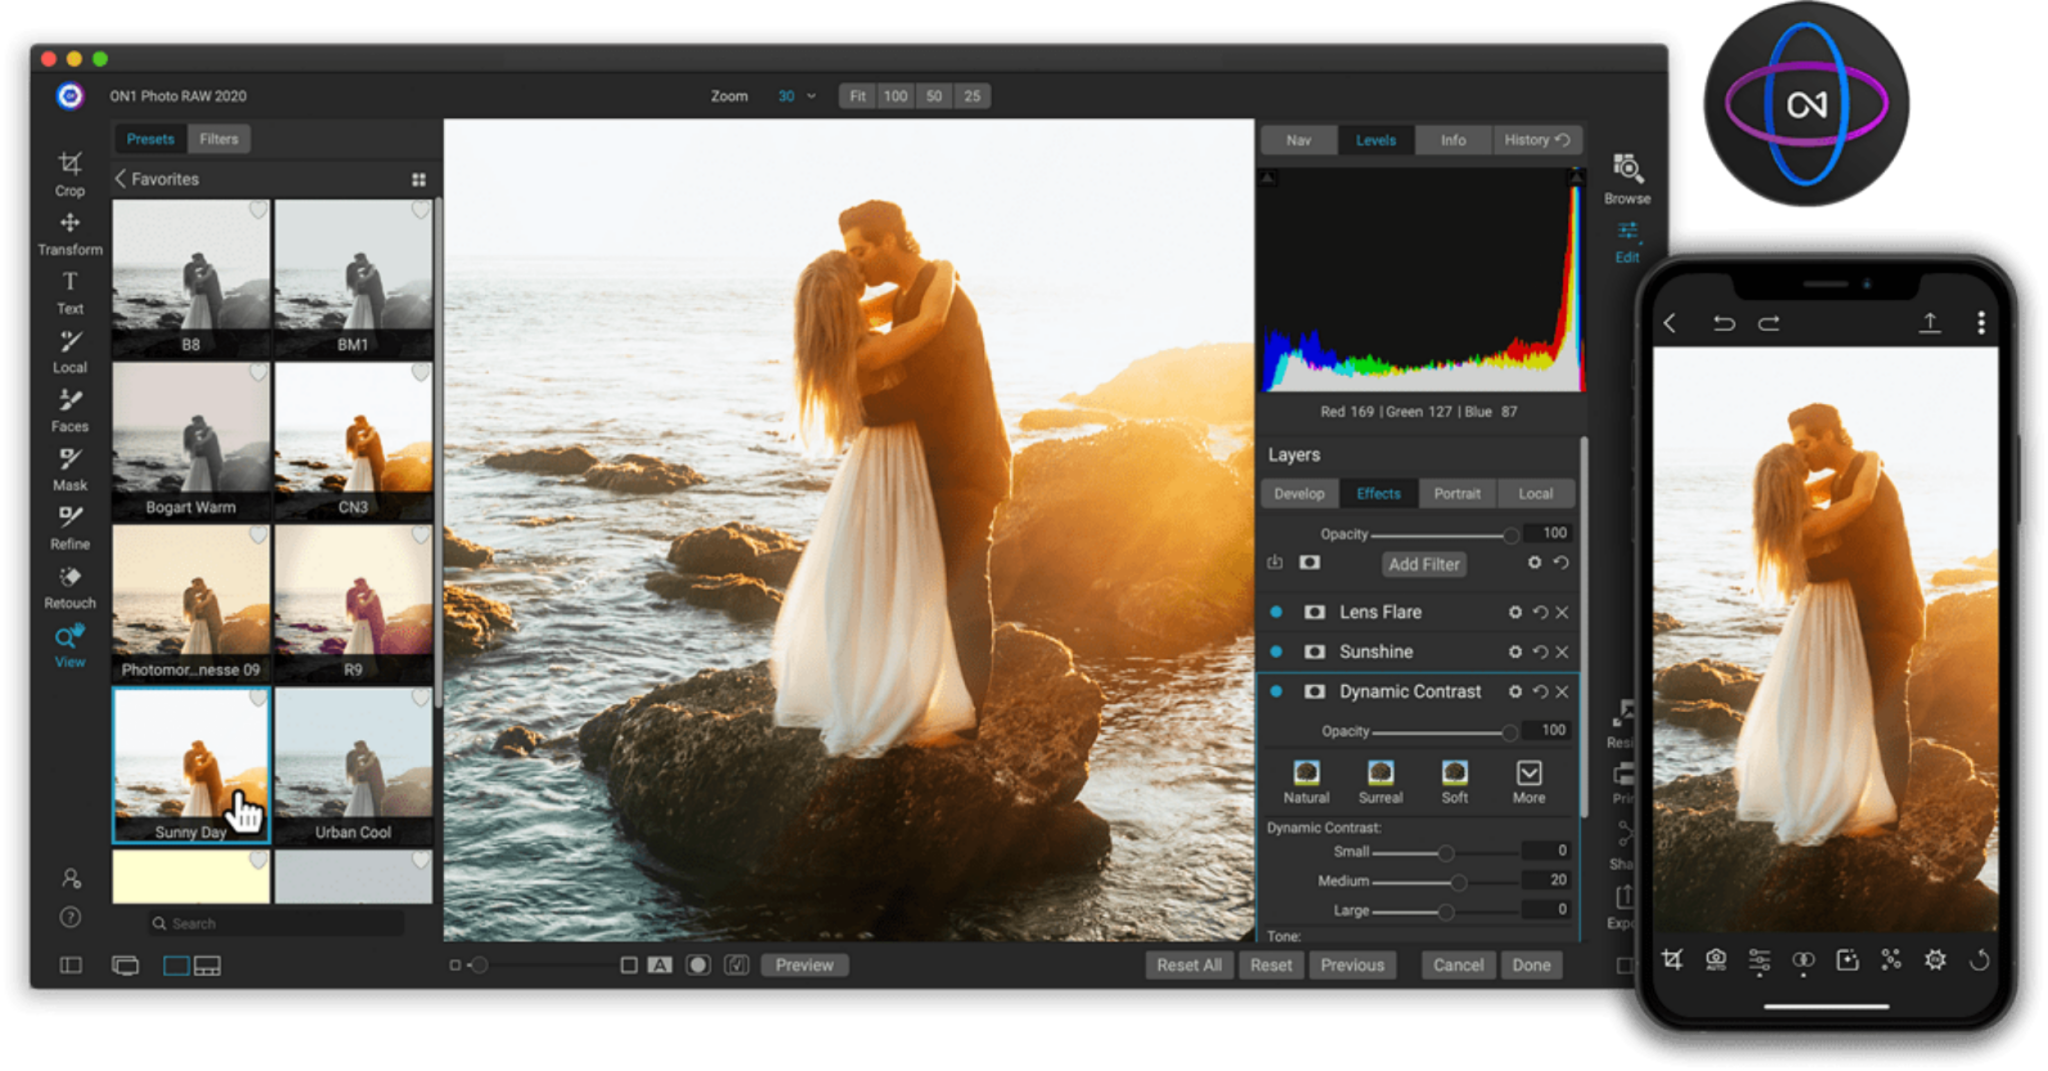Switch presets to grid view icon
Screen dimensions: 2048x1071
[419, 180]
